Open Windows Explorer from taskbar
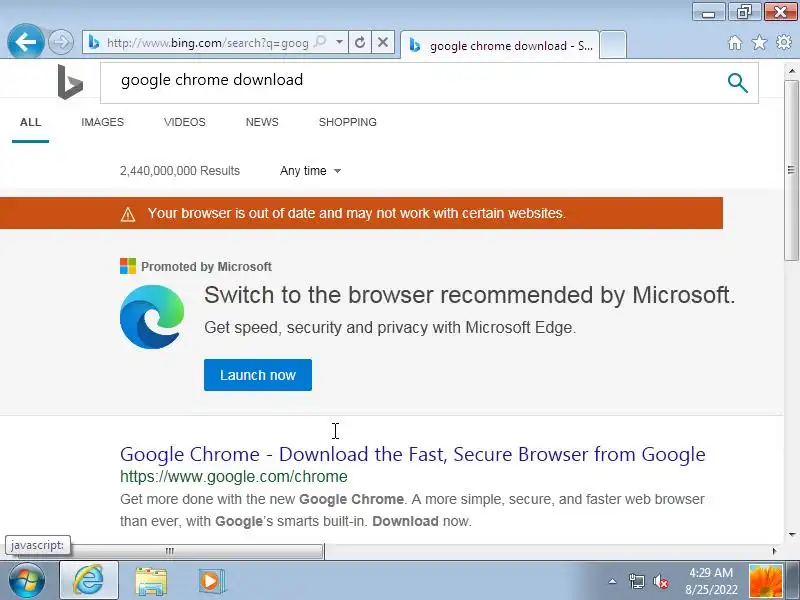Screen dimensions: 800x600 (x=151, y=582)
